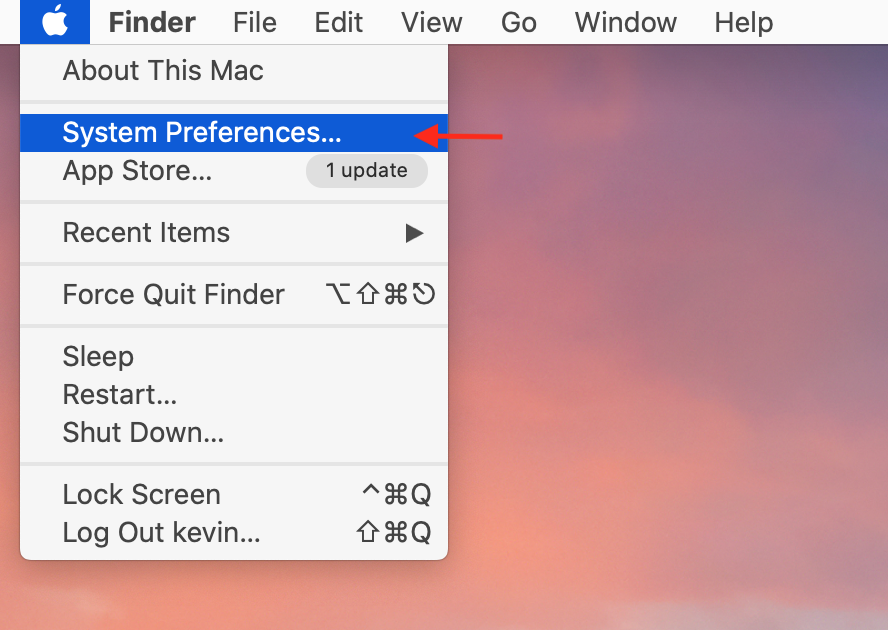Open System Preferences from the Apple menu

click(x=202, y=133)
